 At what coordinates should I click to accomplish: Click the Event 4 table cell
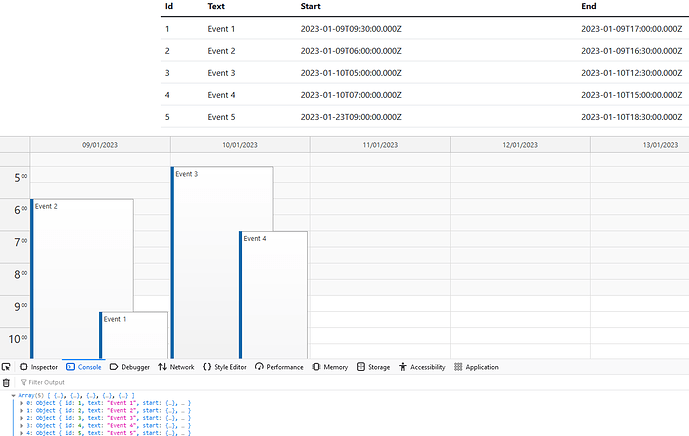point(221,95)
